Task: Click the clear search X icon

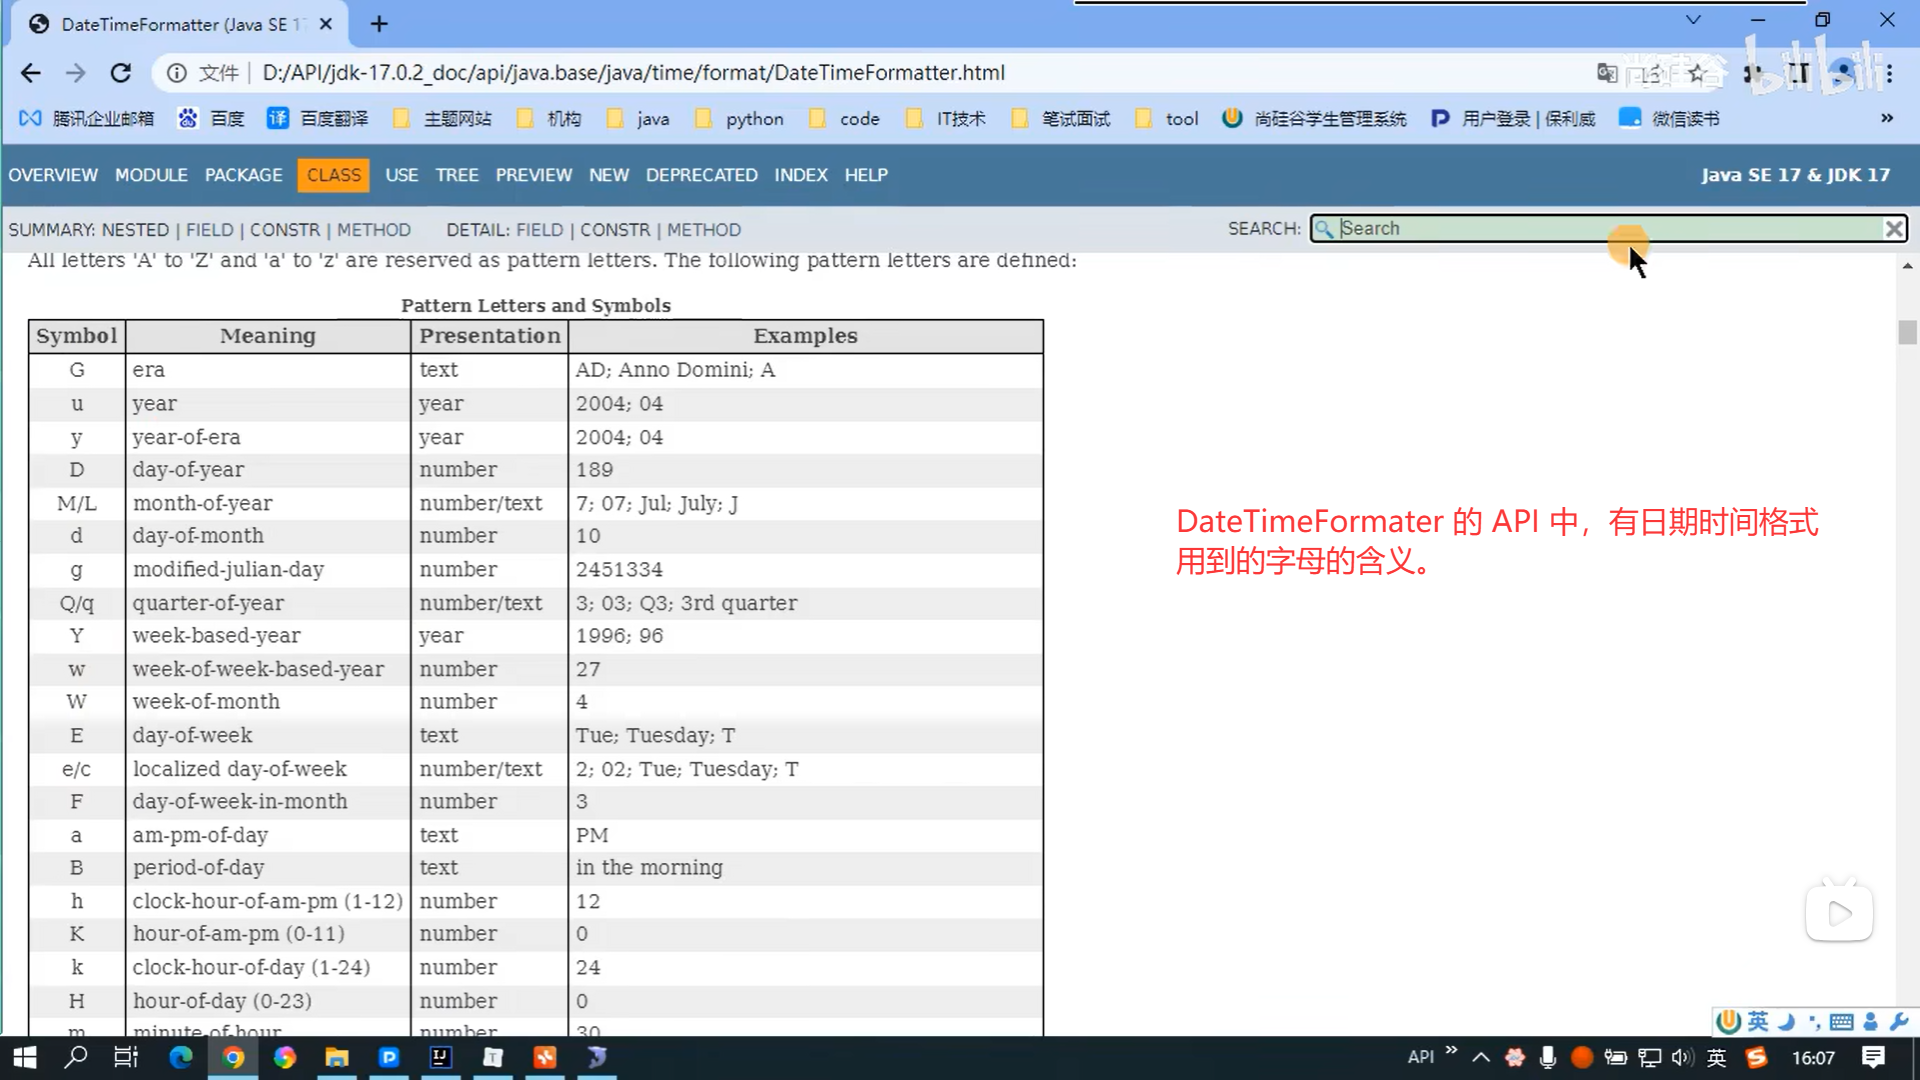Action: 1893,229
